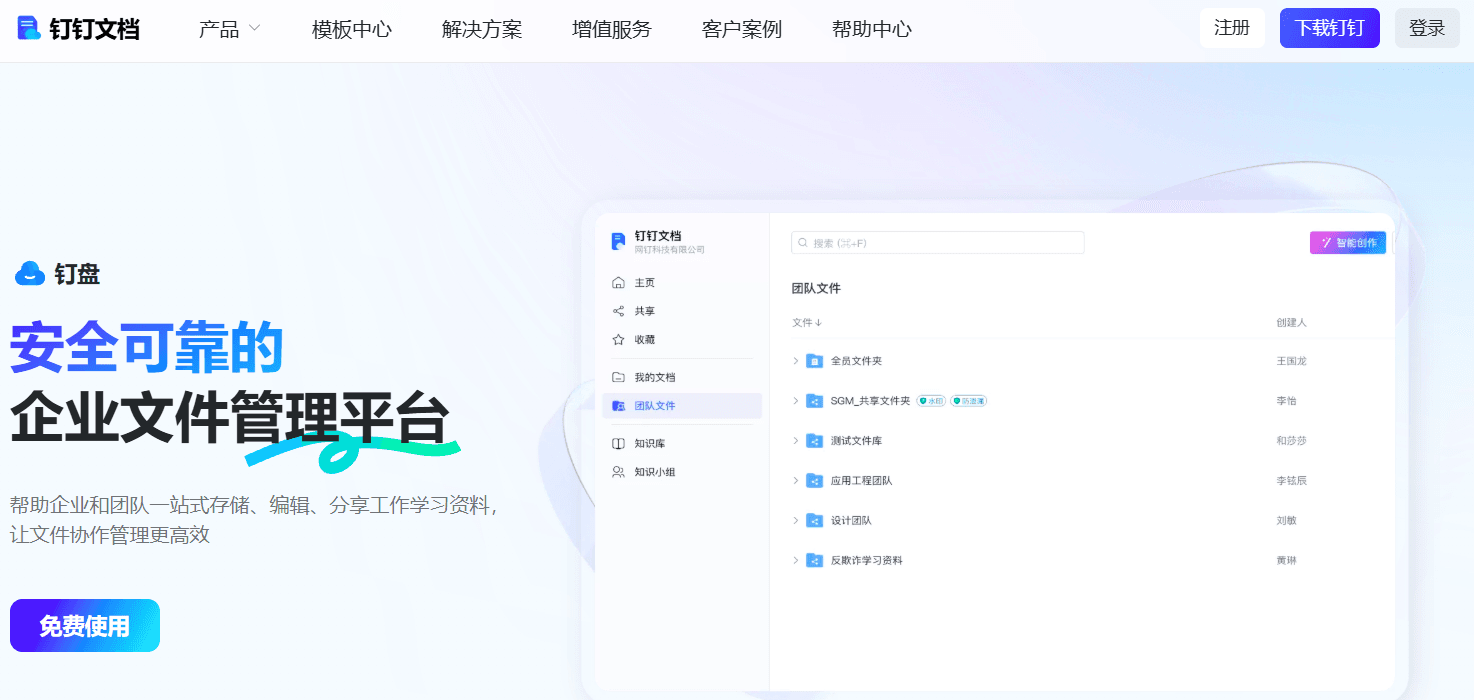Click the 登录 button
This screenshot has width=1474, height=700.
tap(1428, 28)
